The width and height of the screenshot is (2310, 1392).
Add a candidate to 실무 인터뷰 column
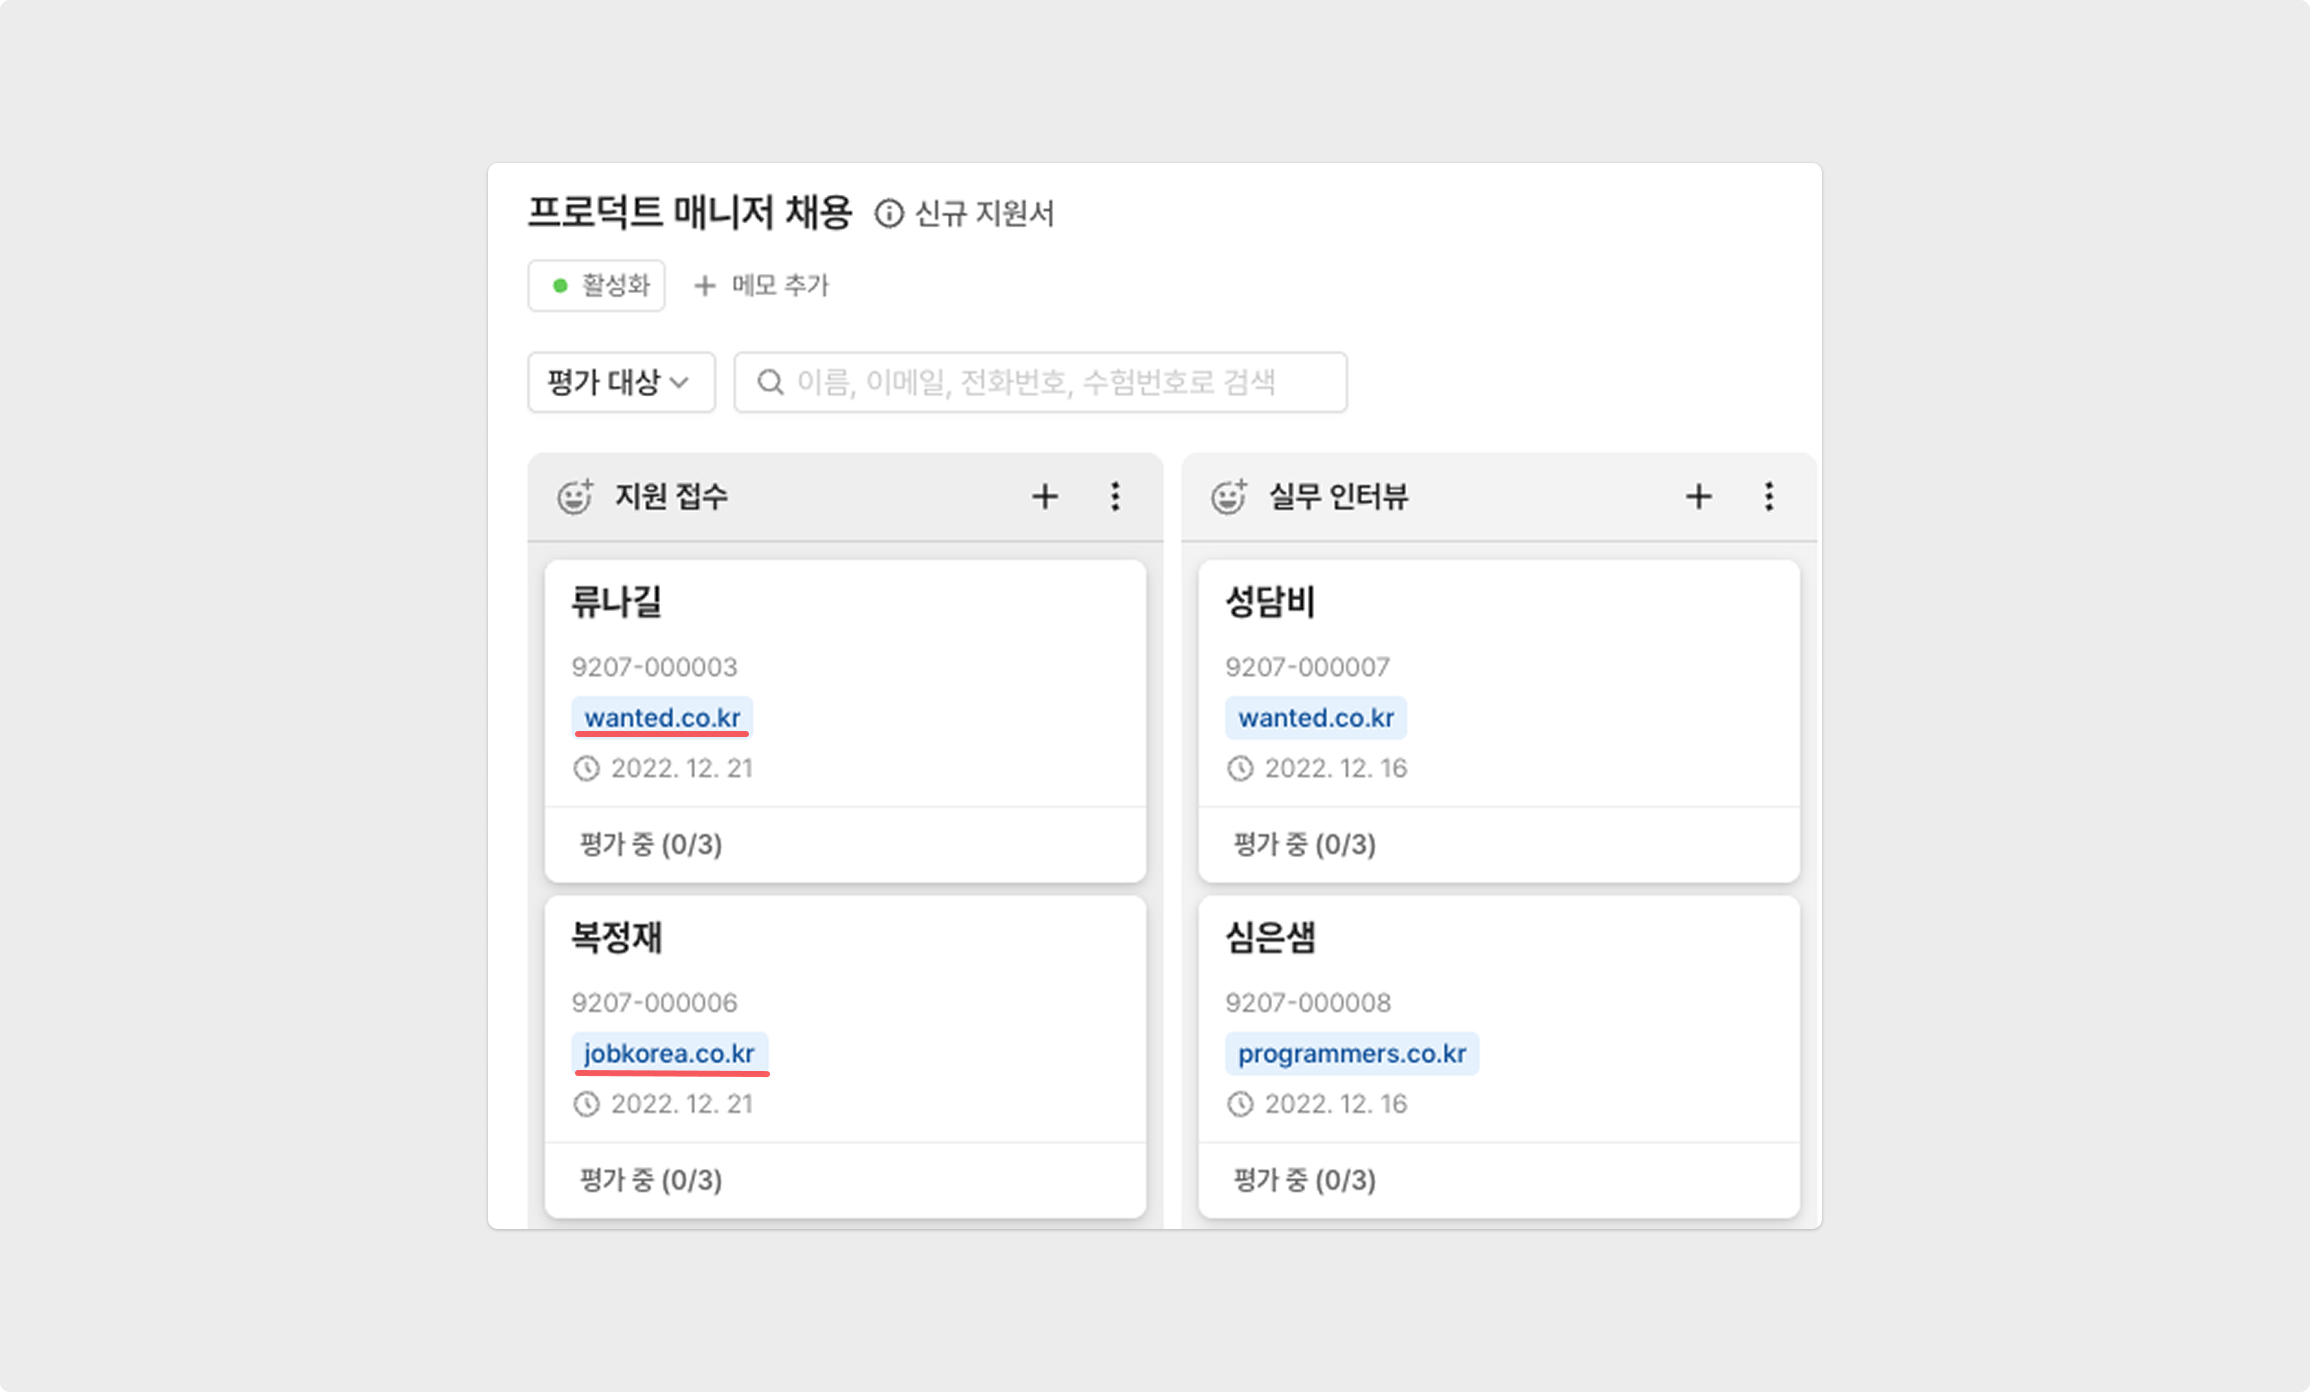click(1698, 496)
